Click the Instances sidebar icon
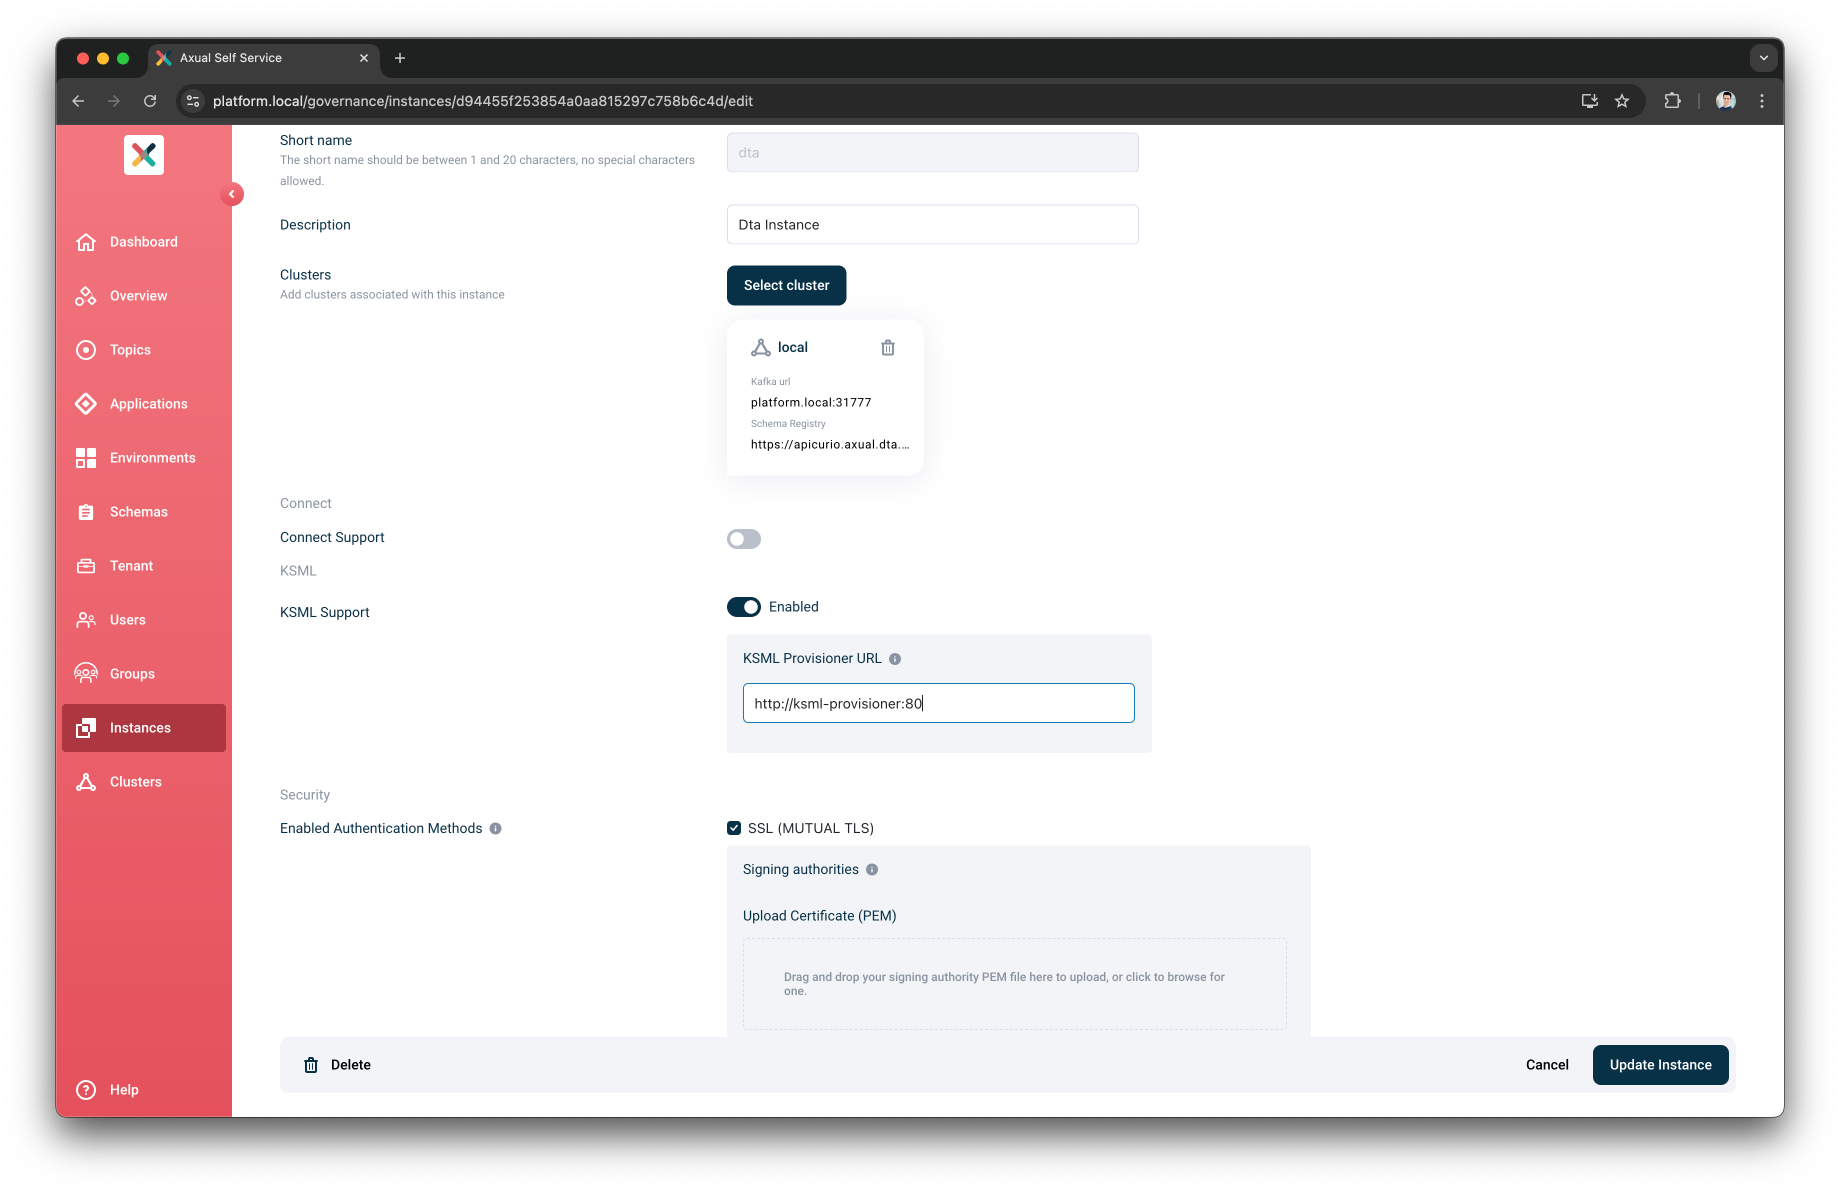The image size is (1840, 1191). click(86, 728)
